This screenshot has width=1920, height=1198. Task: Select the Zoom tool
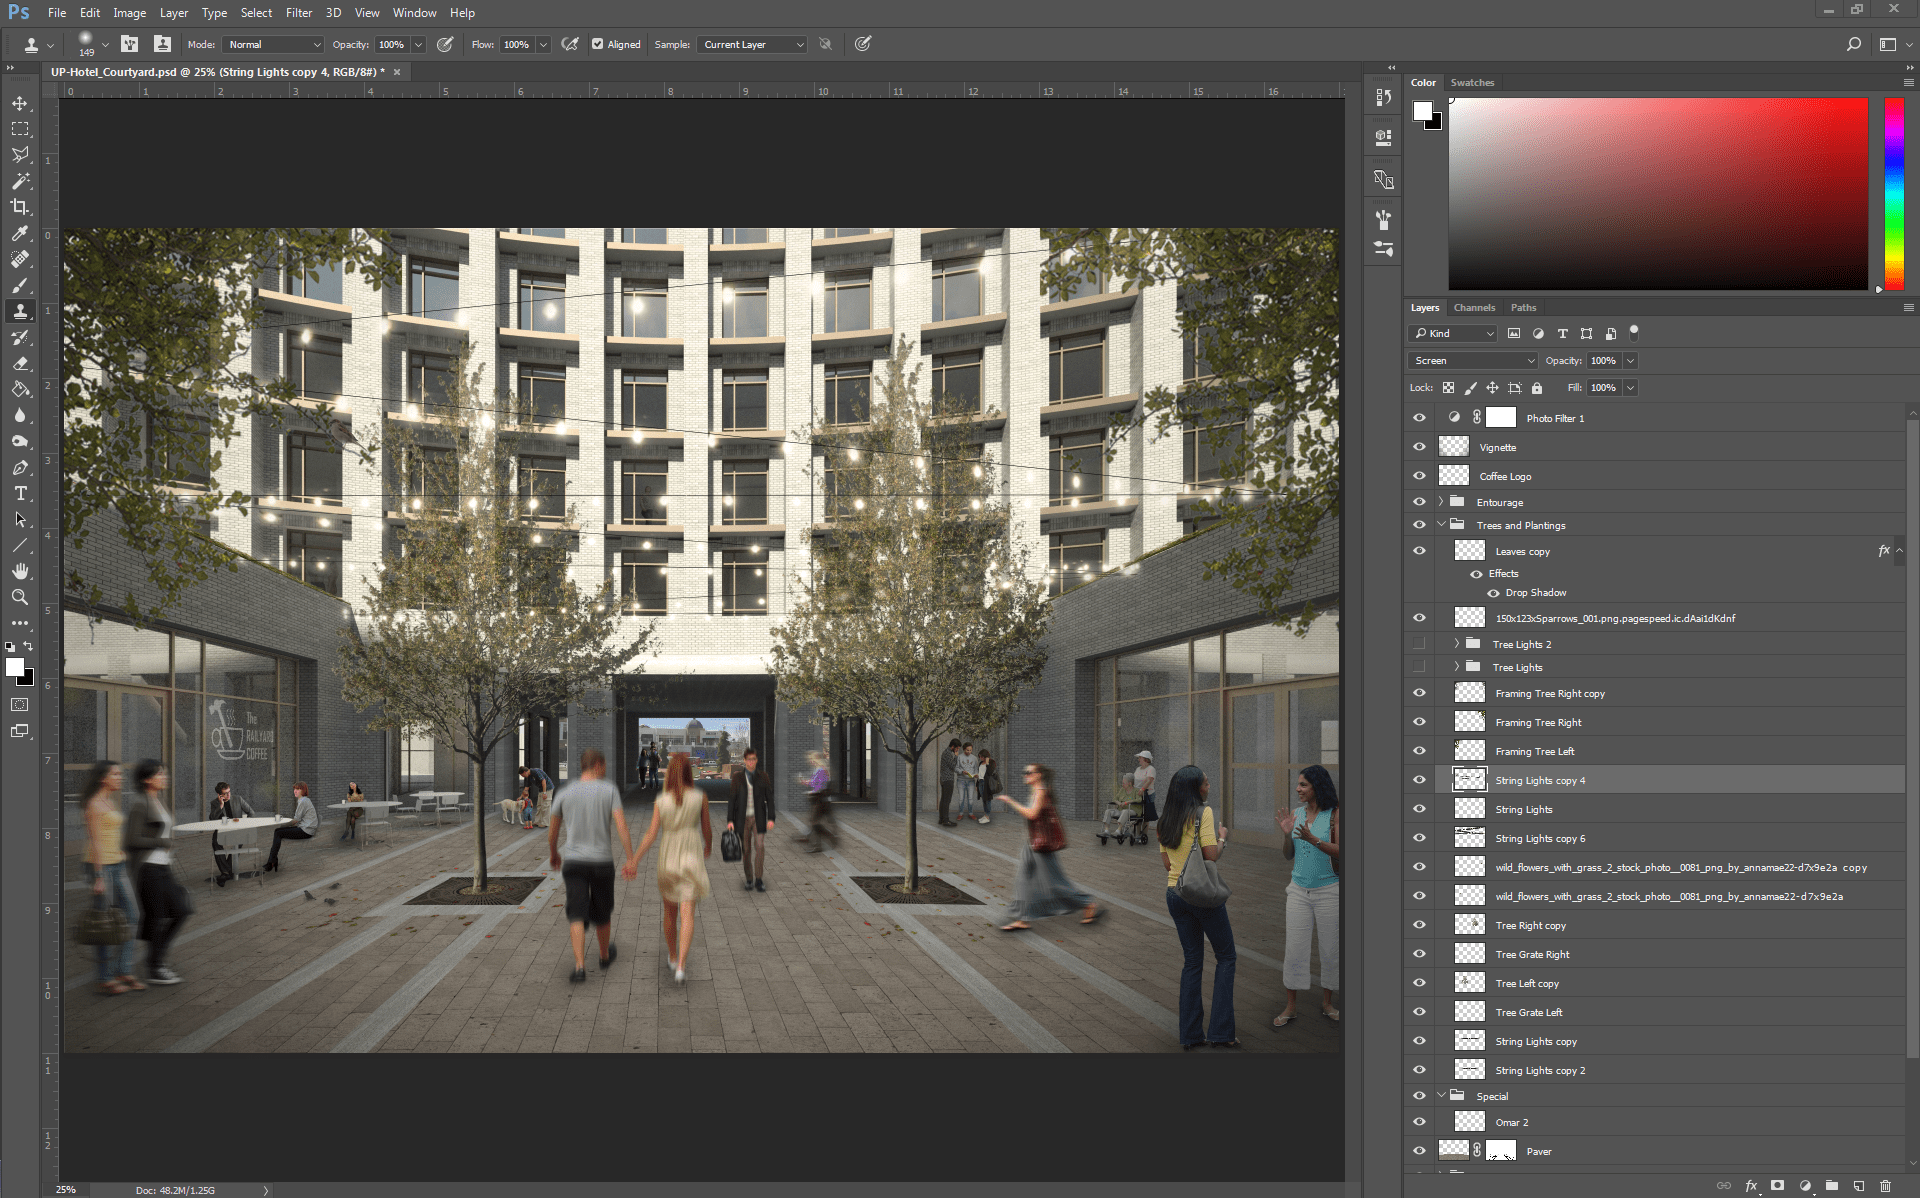pos(20,597)
